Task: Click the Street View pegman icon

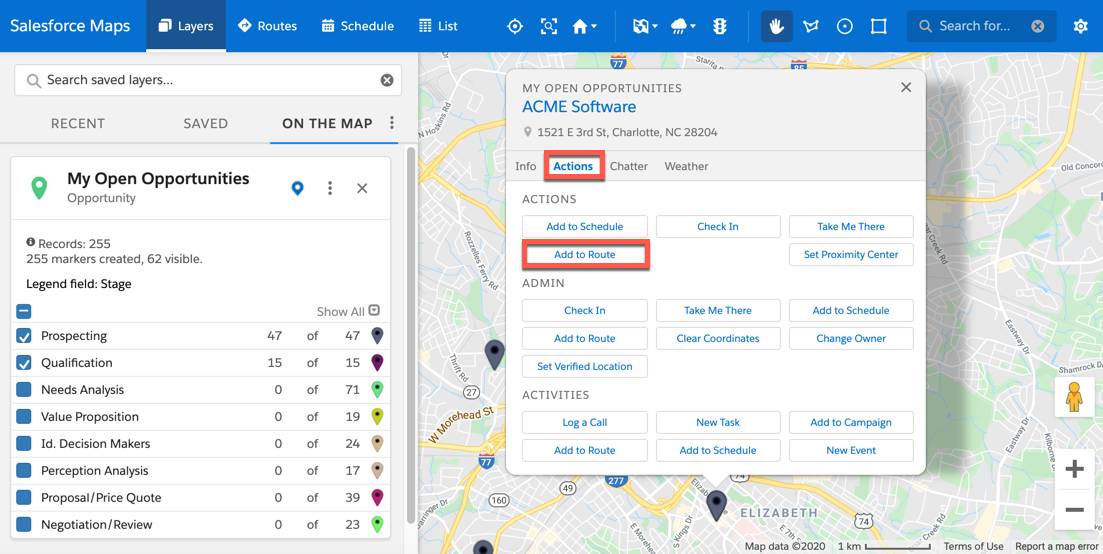Action: point(1074,397)
